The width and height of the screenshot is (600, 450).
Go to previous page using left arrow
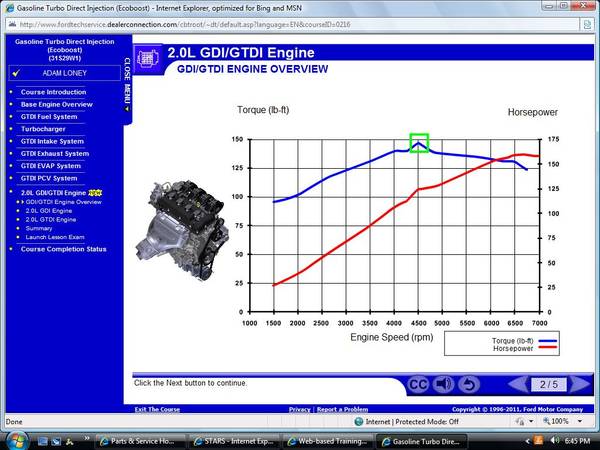[x=518, y=384]
